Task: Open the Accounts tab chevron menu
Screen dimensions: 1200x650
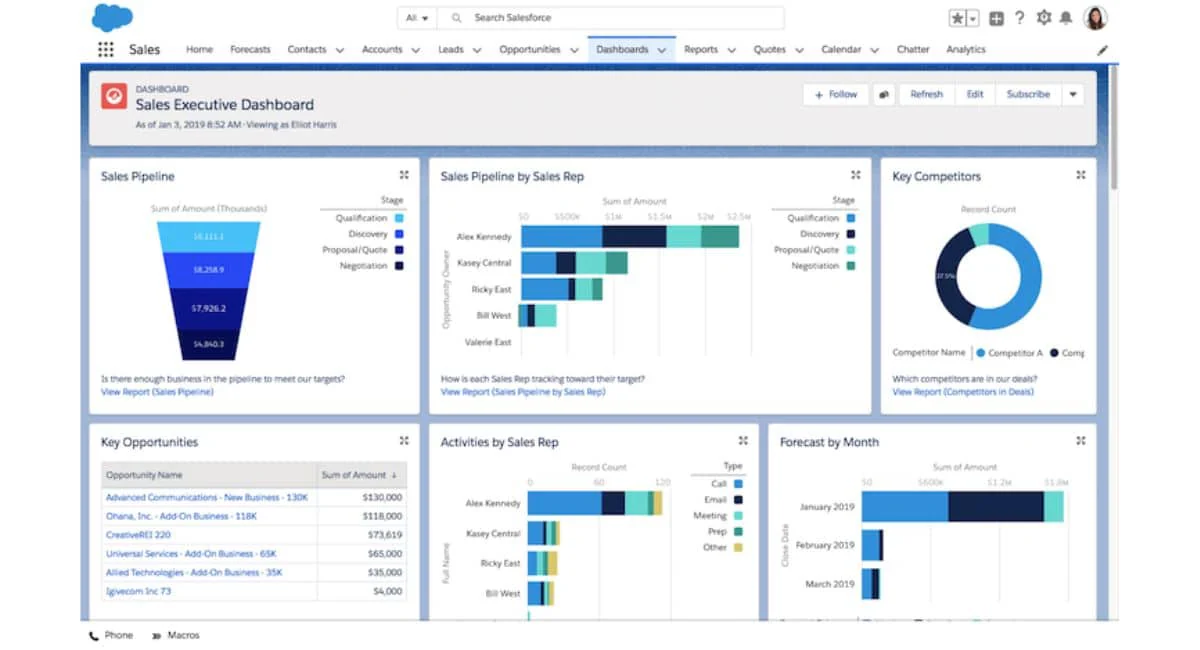Action: point(415,50)
